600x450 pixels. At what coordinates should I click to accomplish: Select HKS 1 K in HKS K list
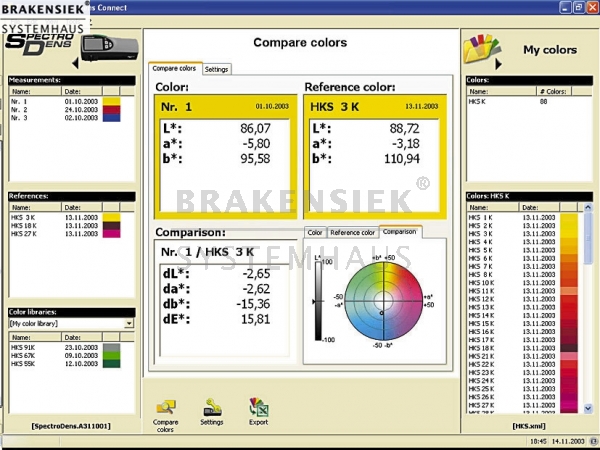523,217
